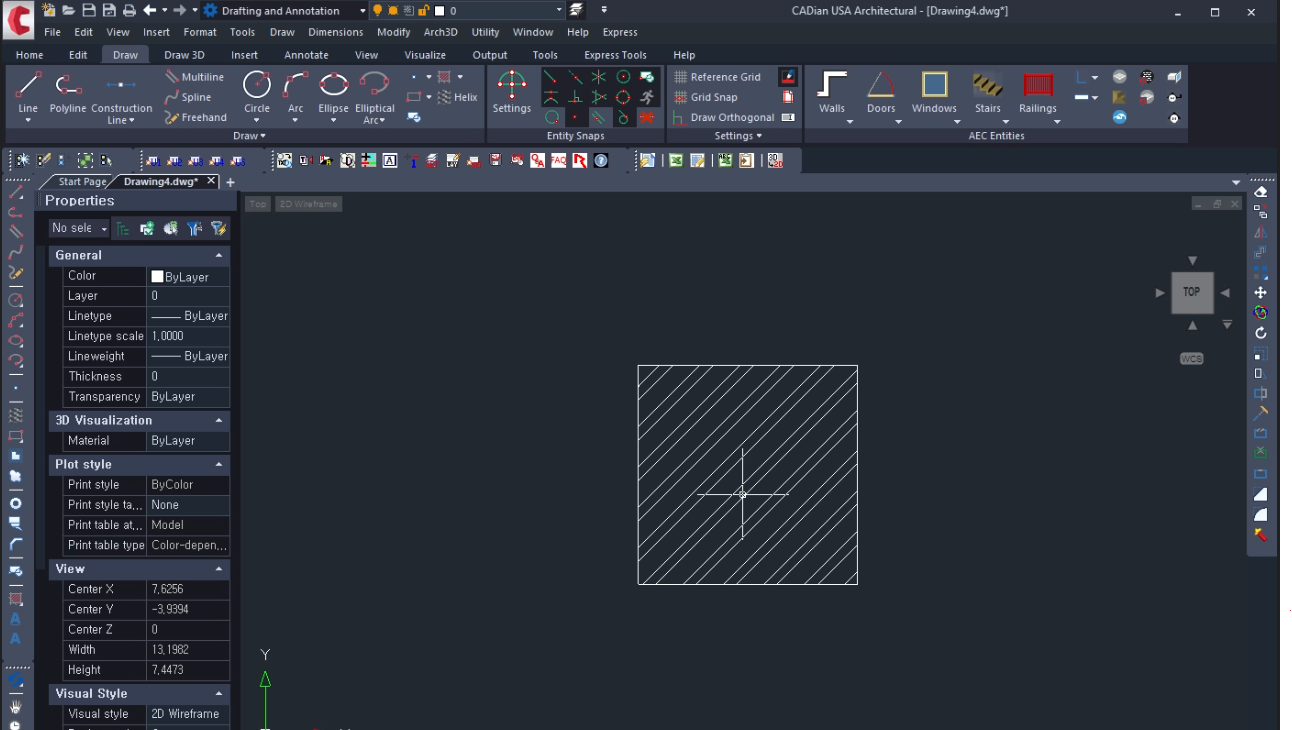Open Entity Snaps Settings
The image size is (1292, 730).
click(511, 92)
